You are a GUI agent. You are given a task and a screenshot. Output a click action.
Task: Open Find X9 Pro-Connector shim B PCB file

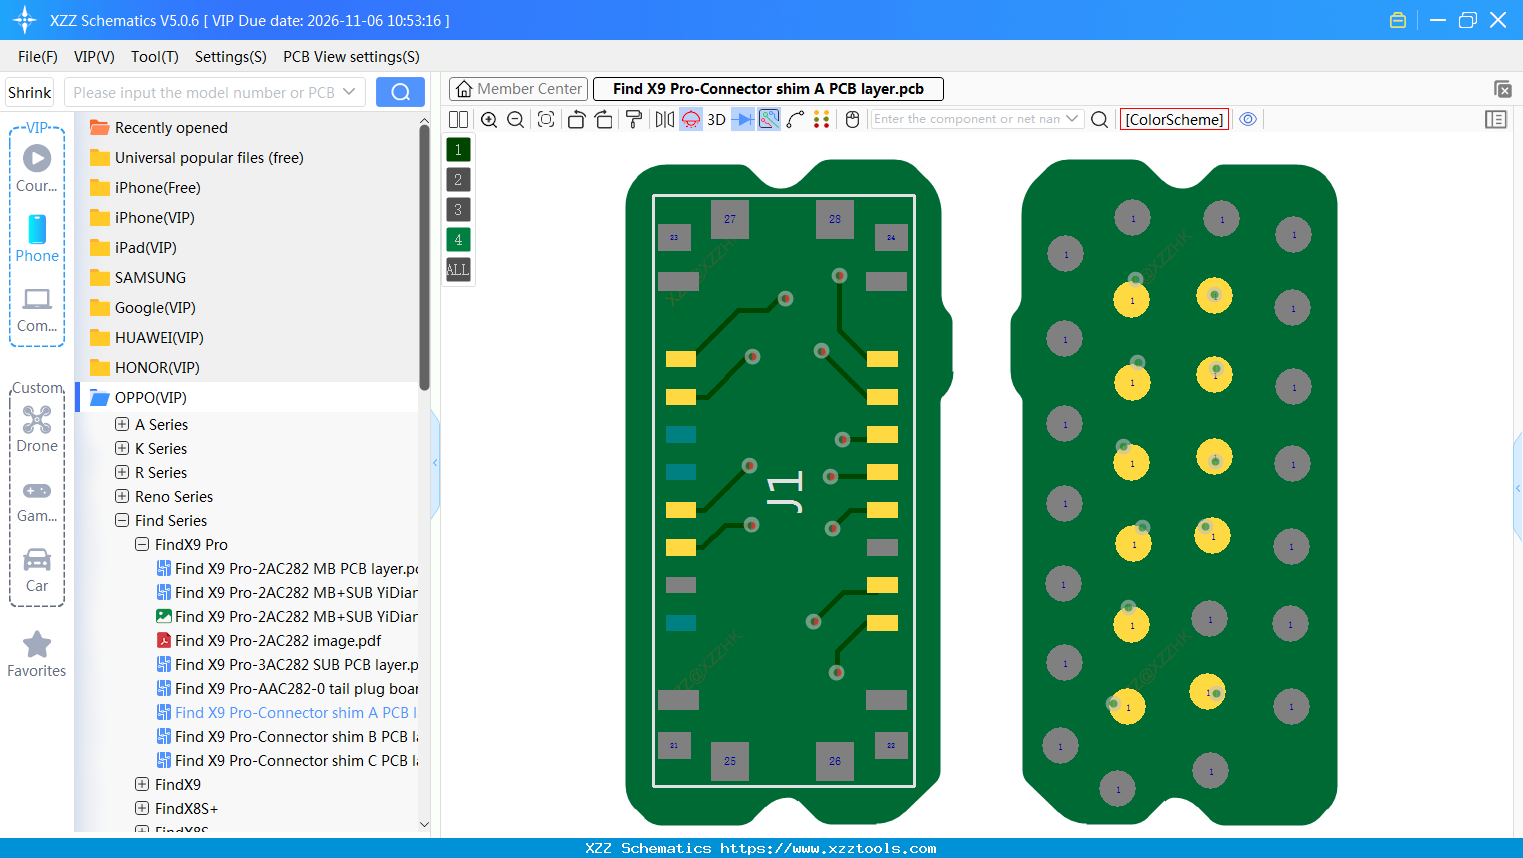pos(296,736)
